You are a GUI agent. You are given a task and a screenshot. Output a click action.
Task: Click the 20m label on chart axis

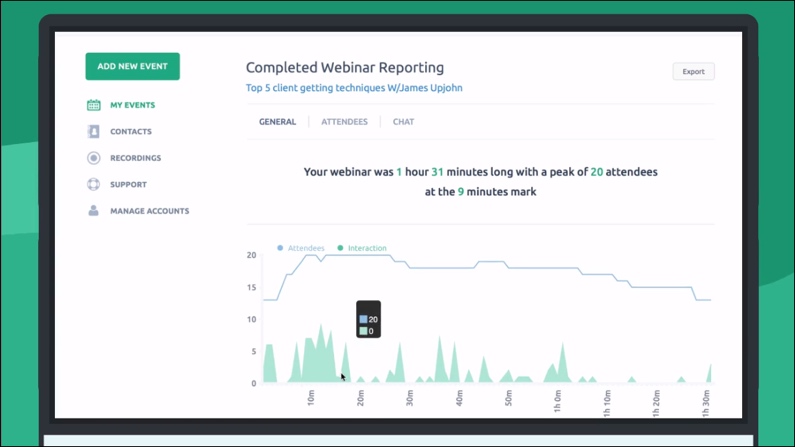click(360, 397)
